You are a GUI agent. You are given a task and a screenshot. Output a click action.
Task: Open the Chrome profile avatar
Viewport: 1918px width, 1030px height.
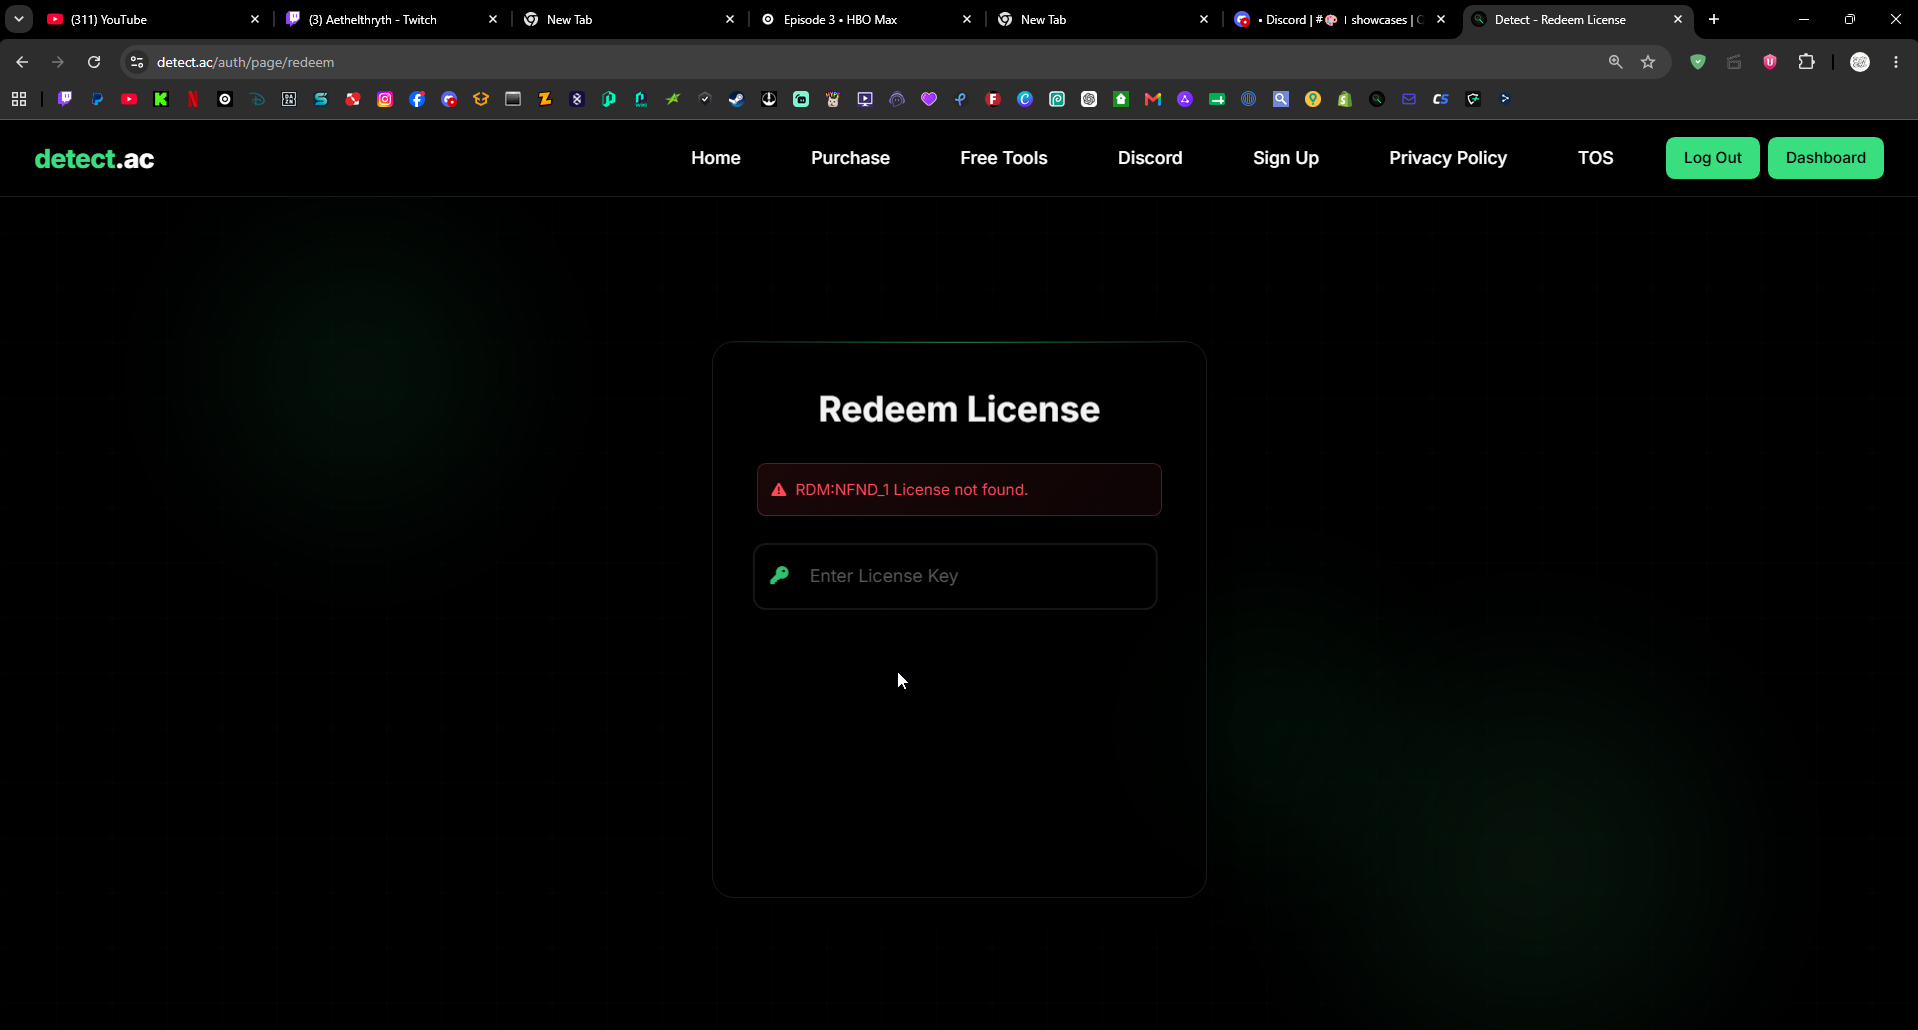(x=1860, y=62)
